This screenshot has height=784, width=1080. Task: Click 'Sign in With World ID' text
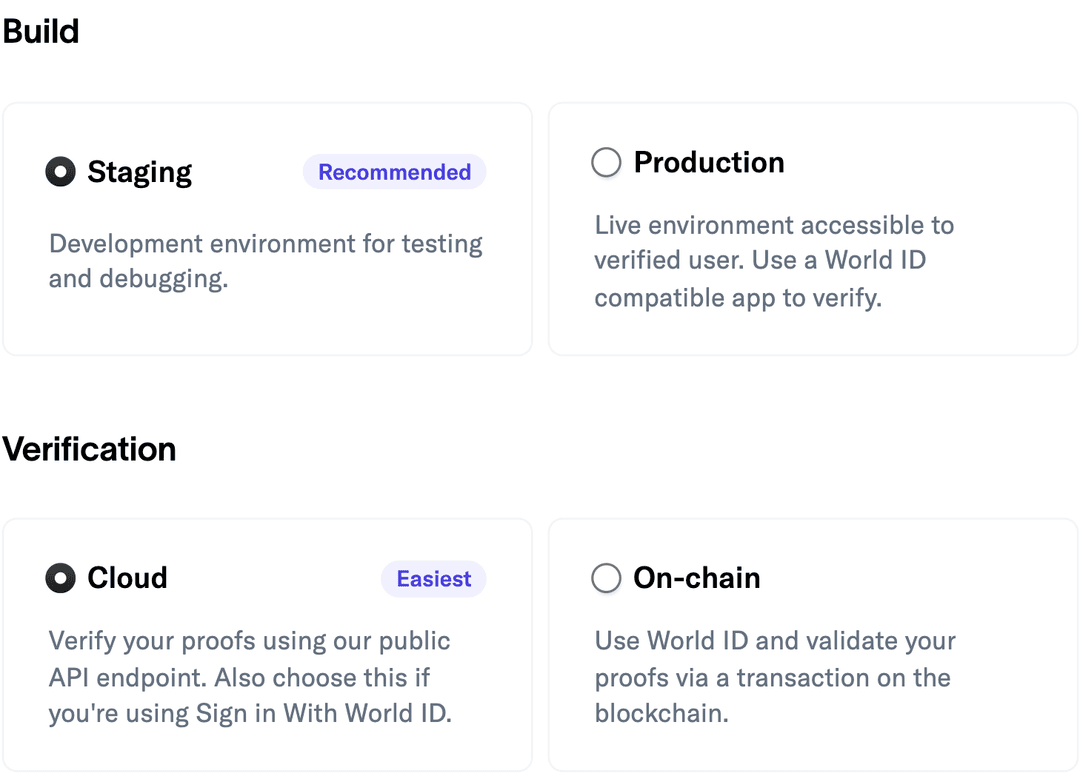pyautogui.click(x=322, y=713)
